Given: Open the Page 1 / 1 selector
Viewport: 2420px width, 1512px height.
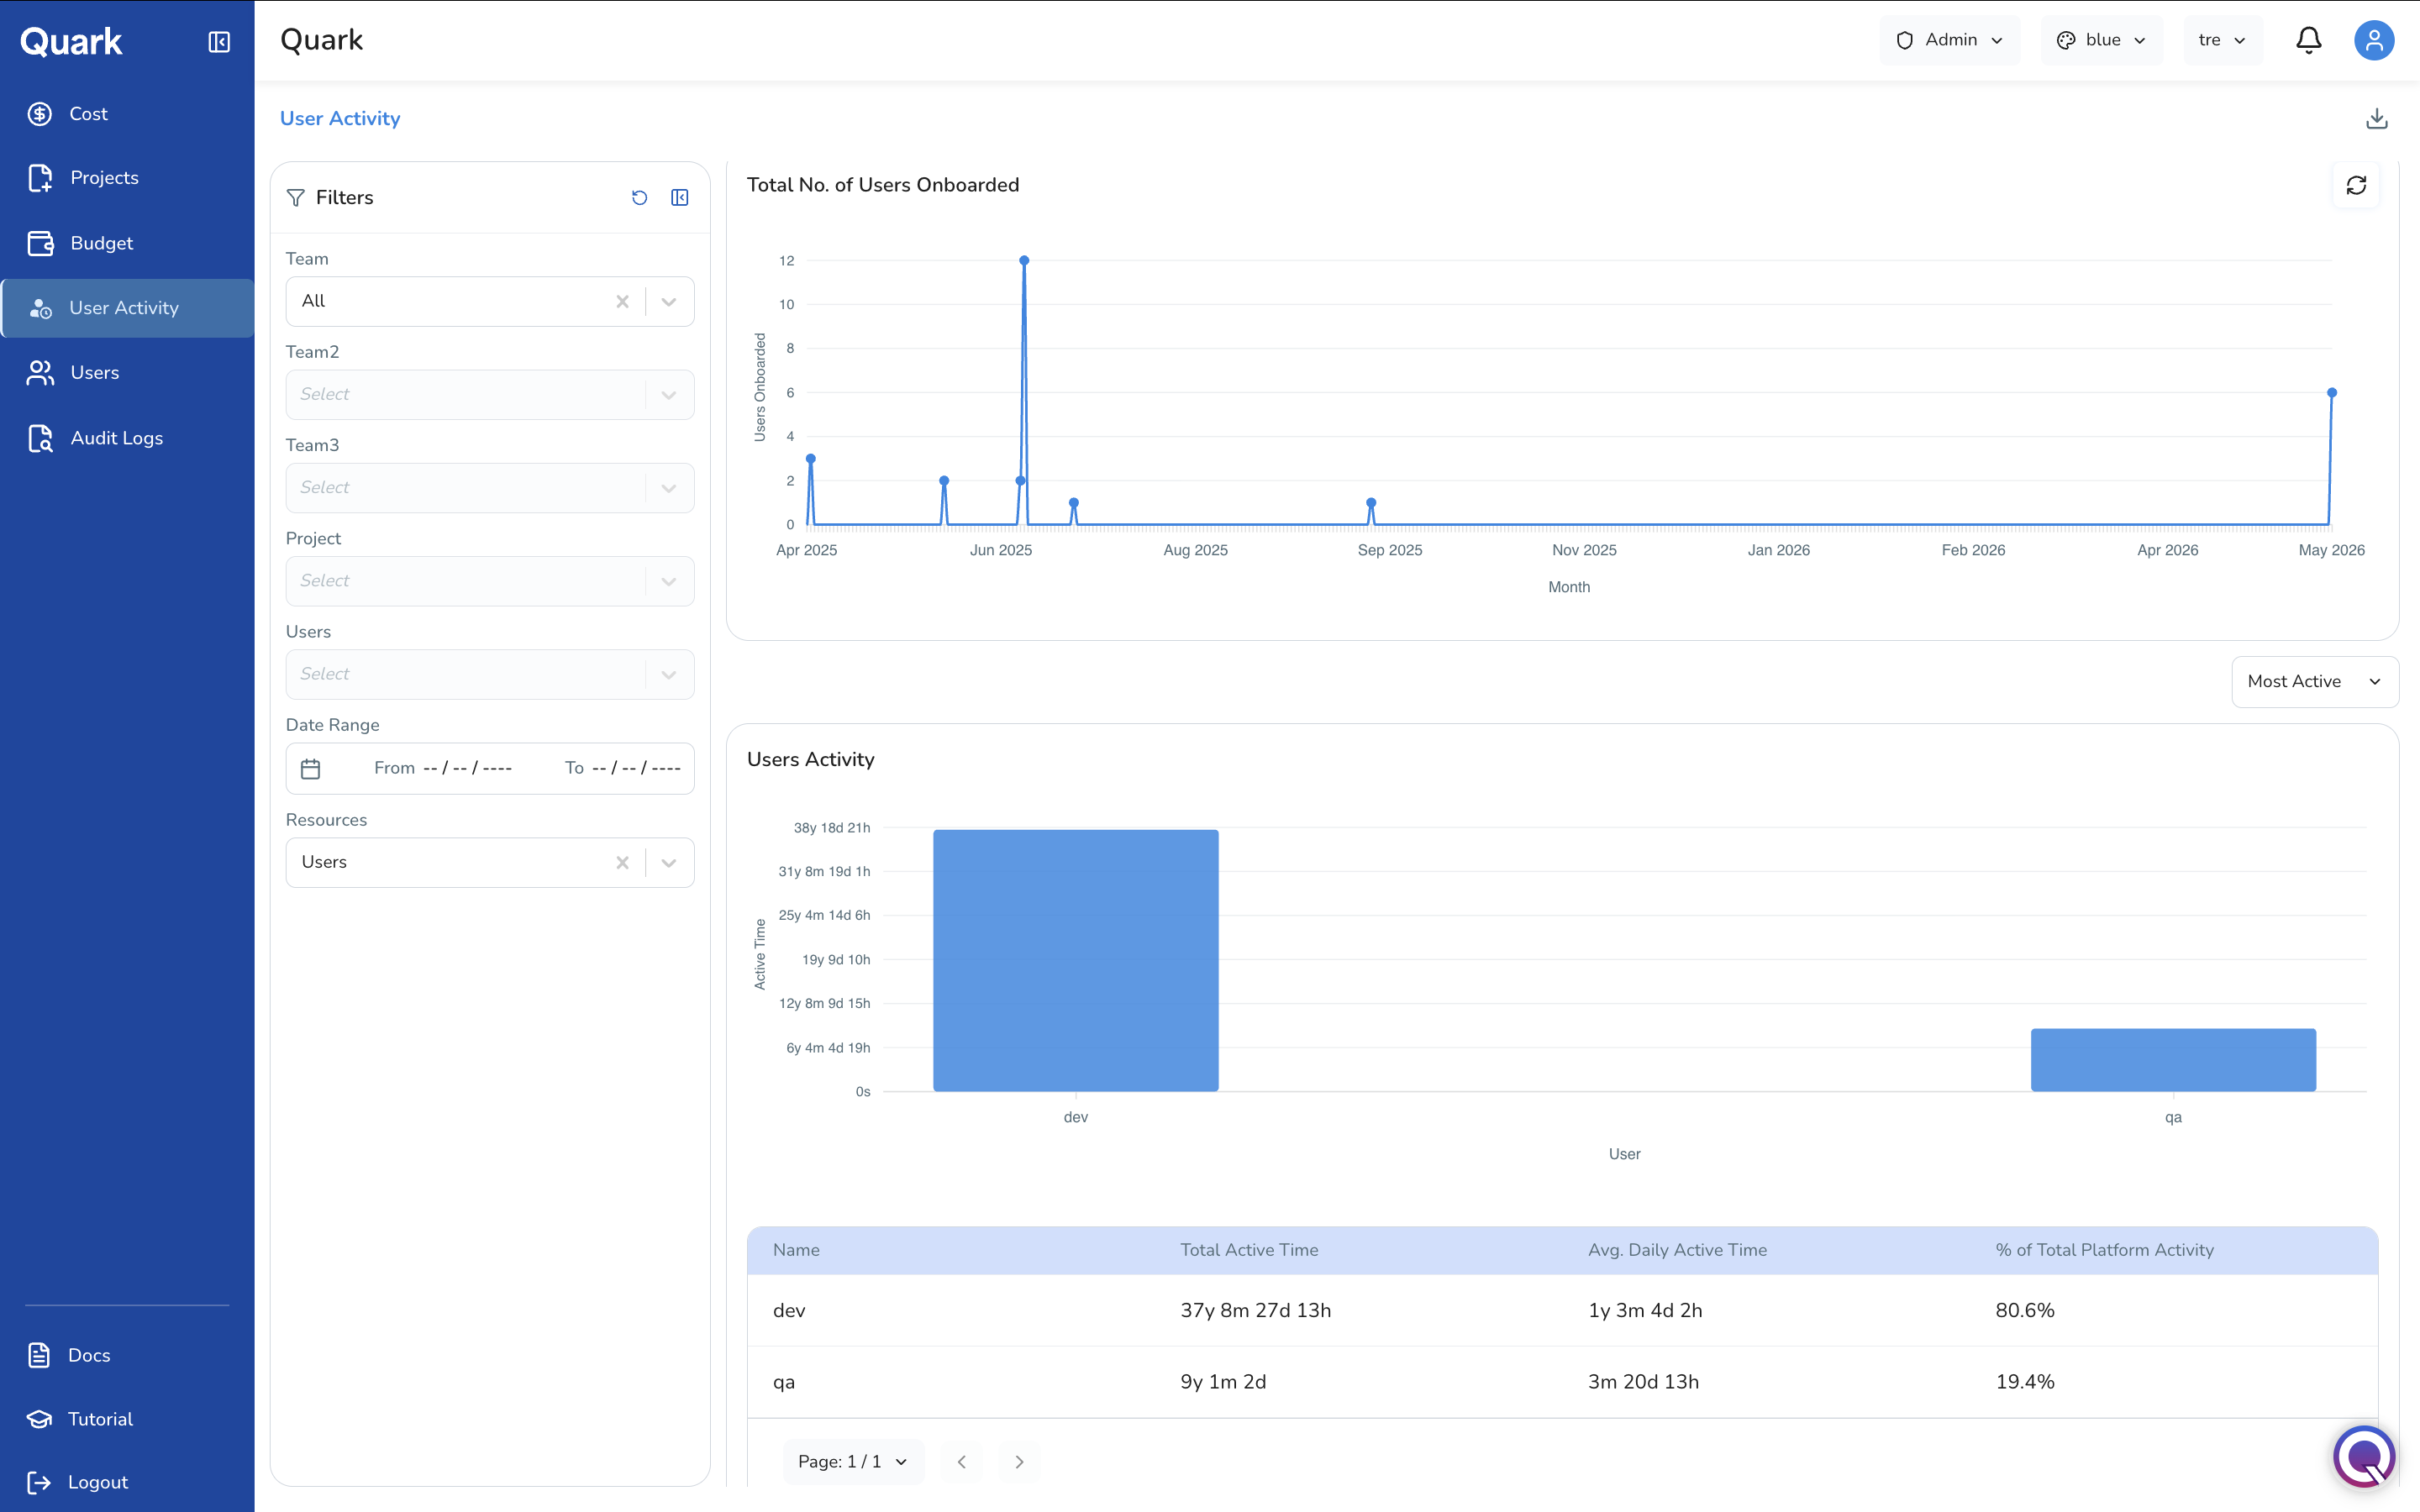Looking at the screenshot, I should click(853, 1462).
